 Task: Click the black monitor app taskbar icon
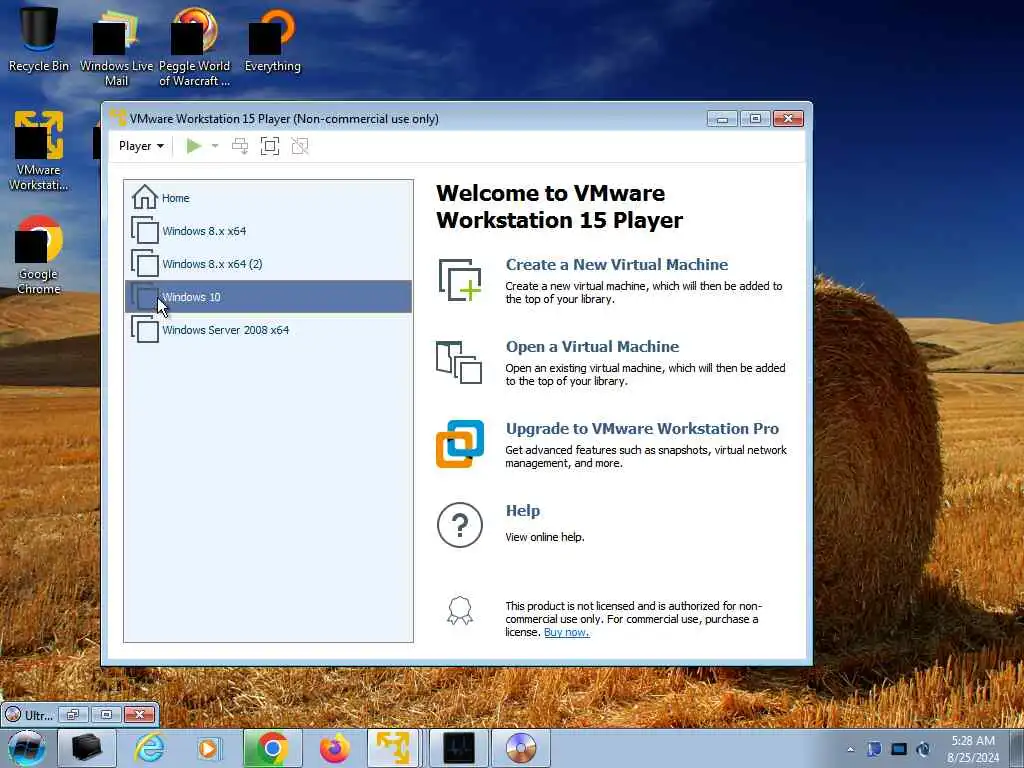[x=458, y=748]
